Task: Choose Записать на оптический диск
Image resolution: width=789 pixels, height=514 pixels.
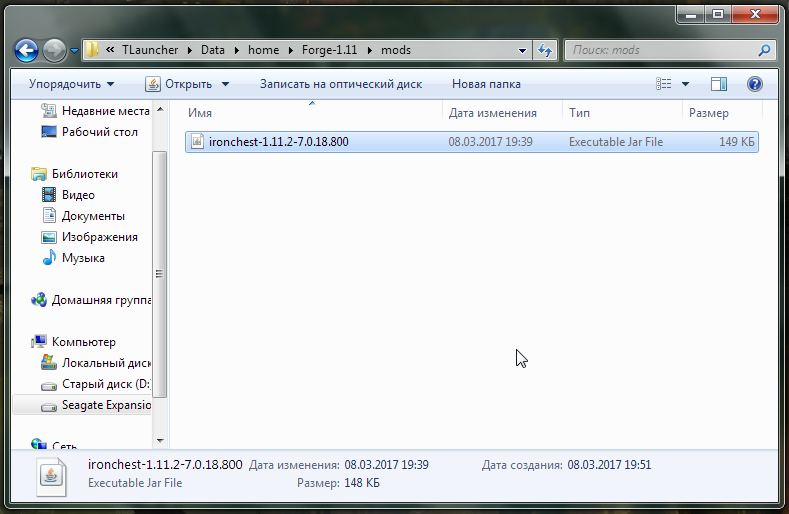Action: click(341, 84)
